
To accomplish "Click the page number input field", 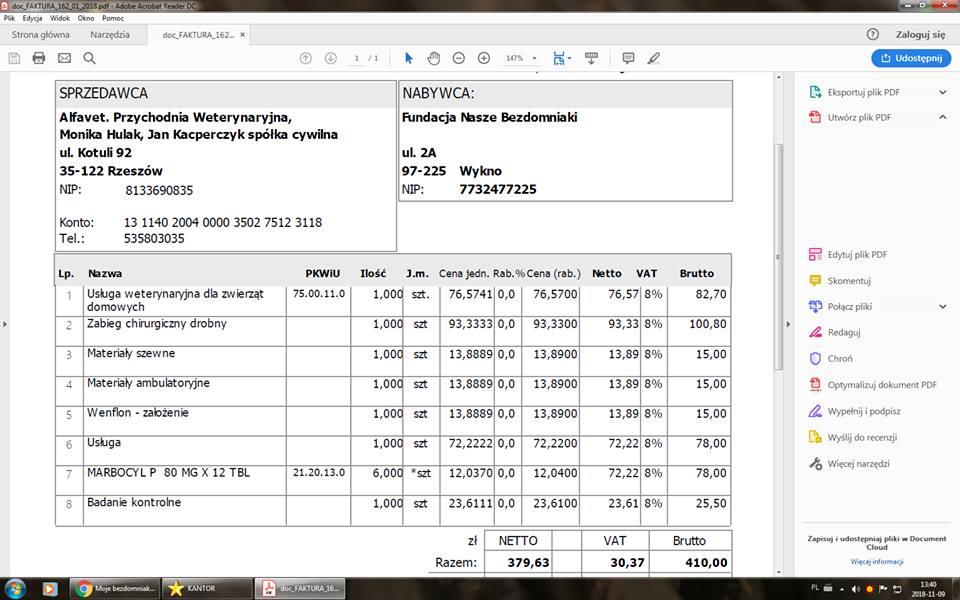I will pyautogui.click(x=356, y=58).
